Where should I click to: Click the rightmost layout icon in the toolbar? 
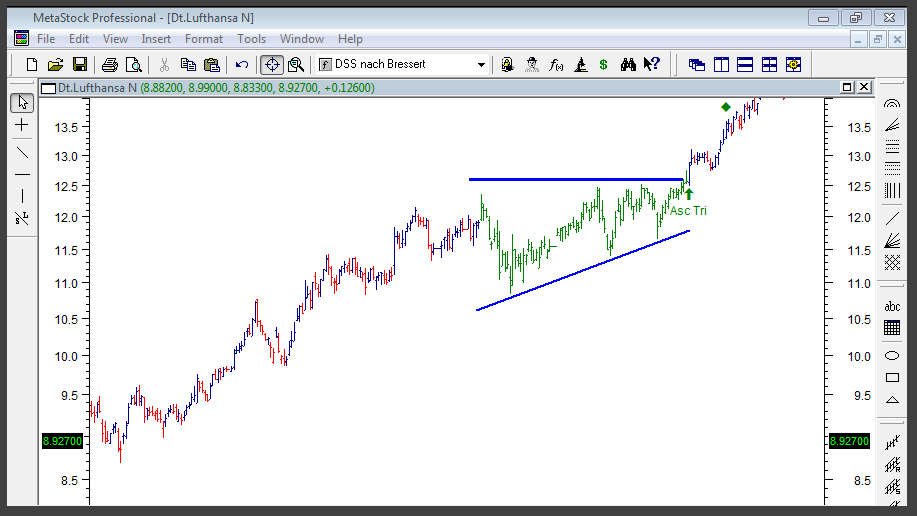[794, 64]
